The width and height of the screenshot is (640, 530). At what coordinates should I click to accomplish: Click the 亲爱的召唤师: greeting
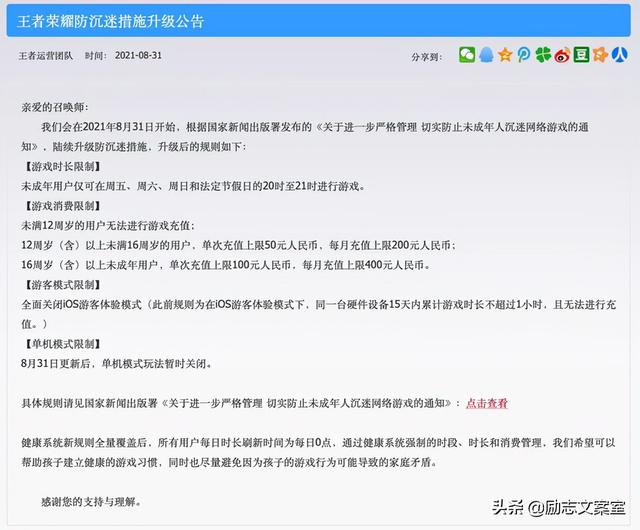click(x=54, y=107)
